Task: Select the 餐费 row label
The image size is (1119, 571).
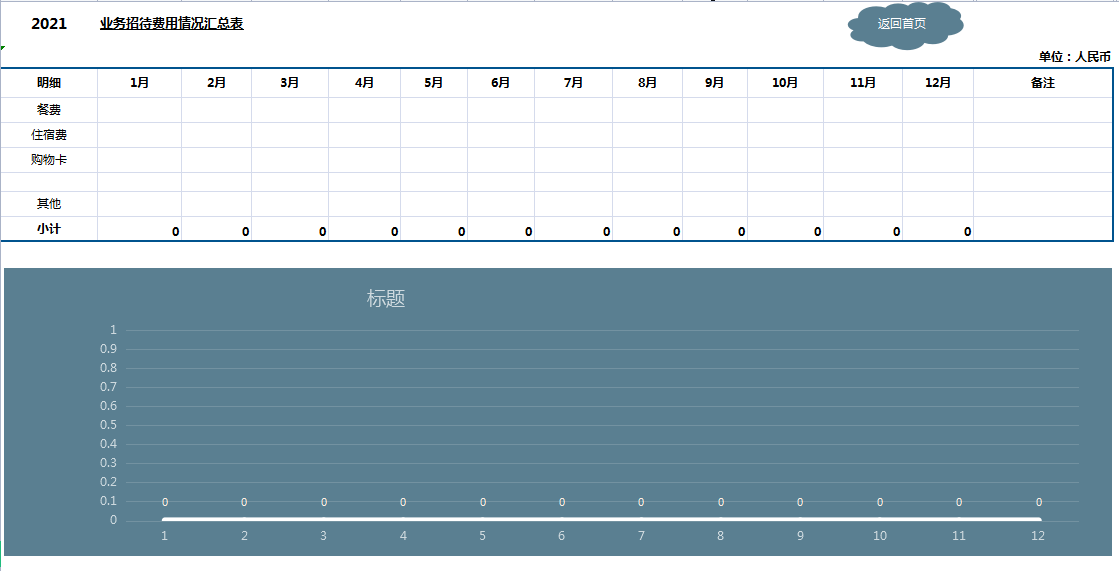Action: pyautogui.click(x=49, y=110)
